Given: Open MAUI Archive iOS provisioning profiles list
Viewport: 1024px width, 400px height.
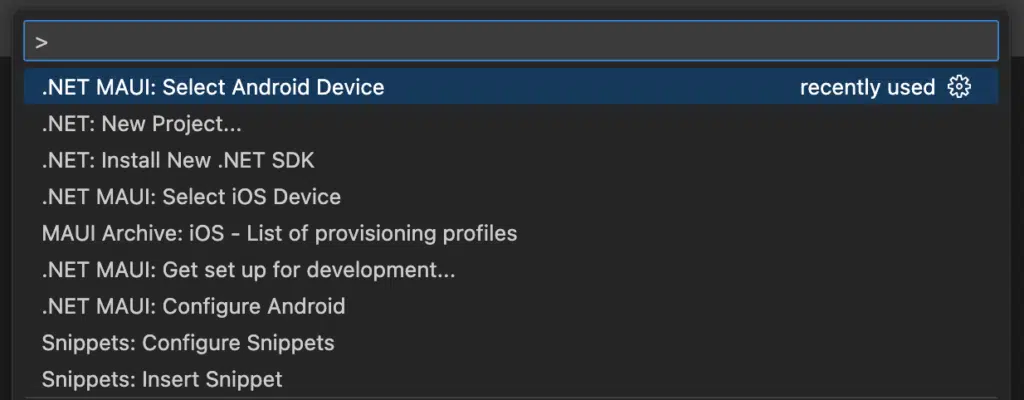Looking at the screenshot, I should pos(279,233).
